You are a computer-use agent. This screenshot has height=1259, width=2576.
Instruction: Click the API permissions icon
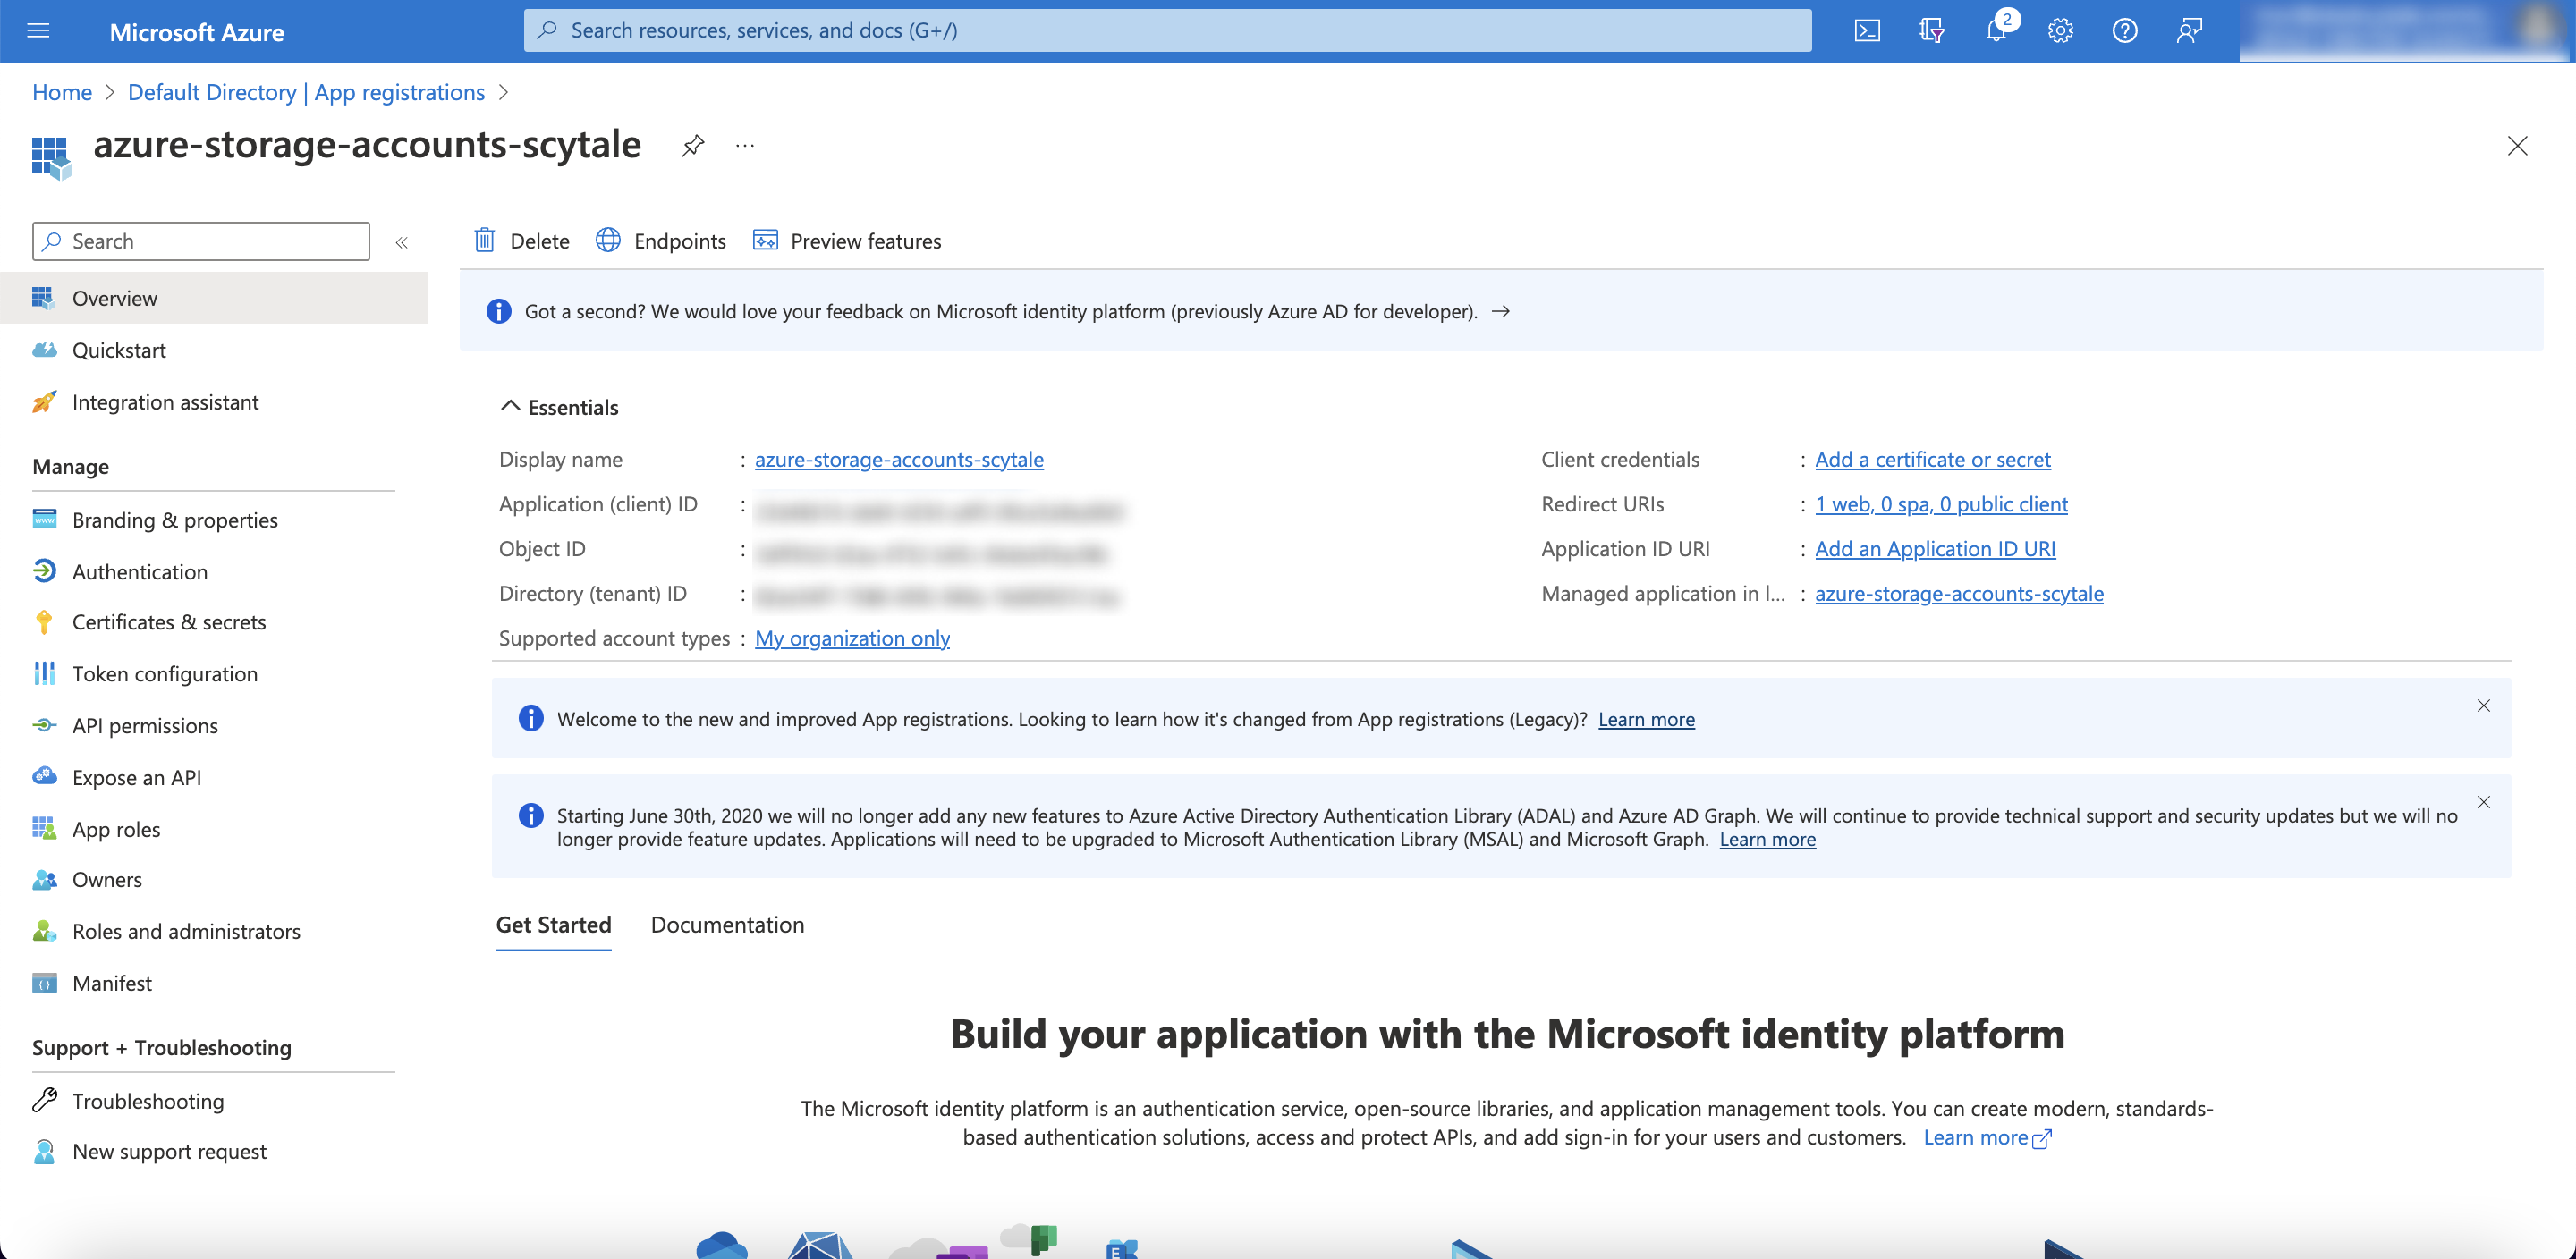pos(44,726)
